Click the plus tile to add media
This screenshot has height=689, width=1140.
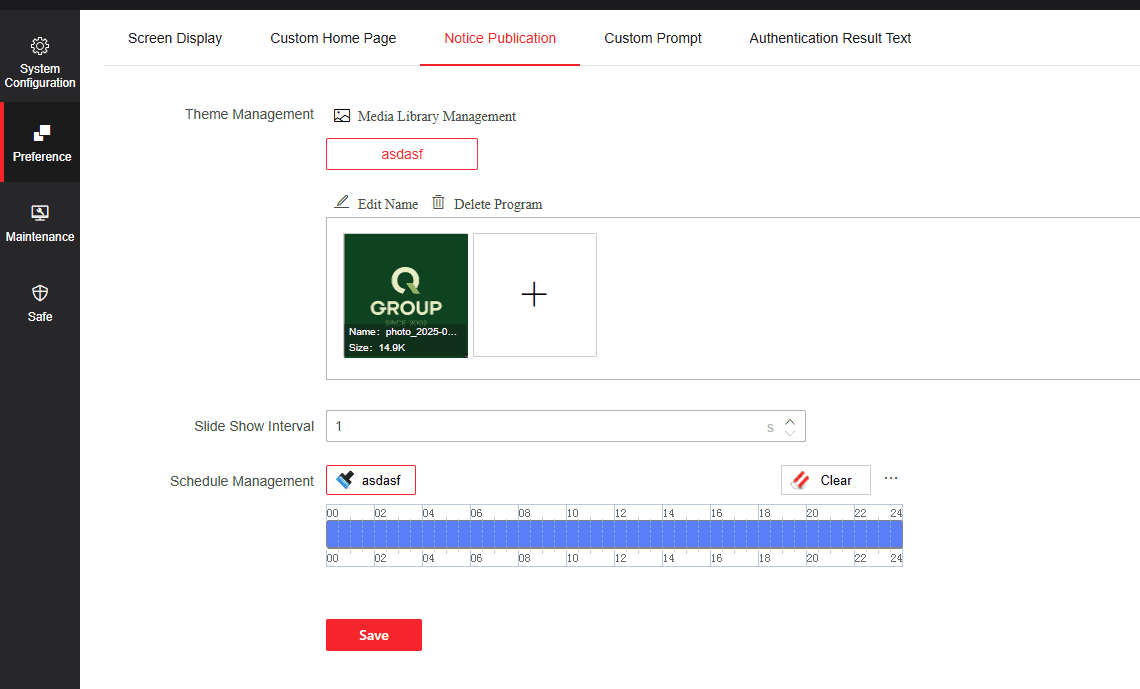point(535,295)
